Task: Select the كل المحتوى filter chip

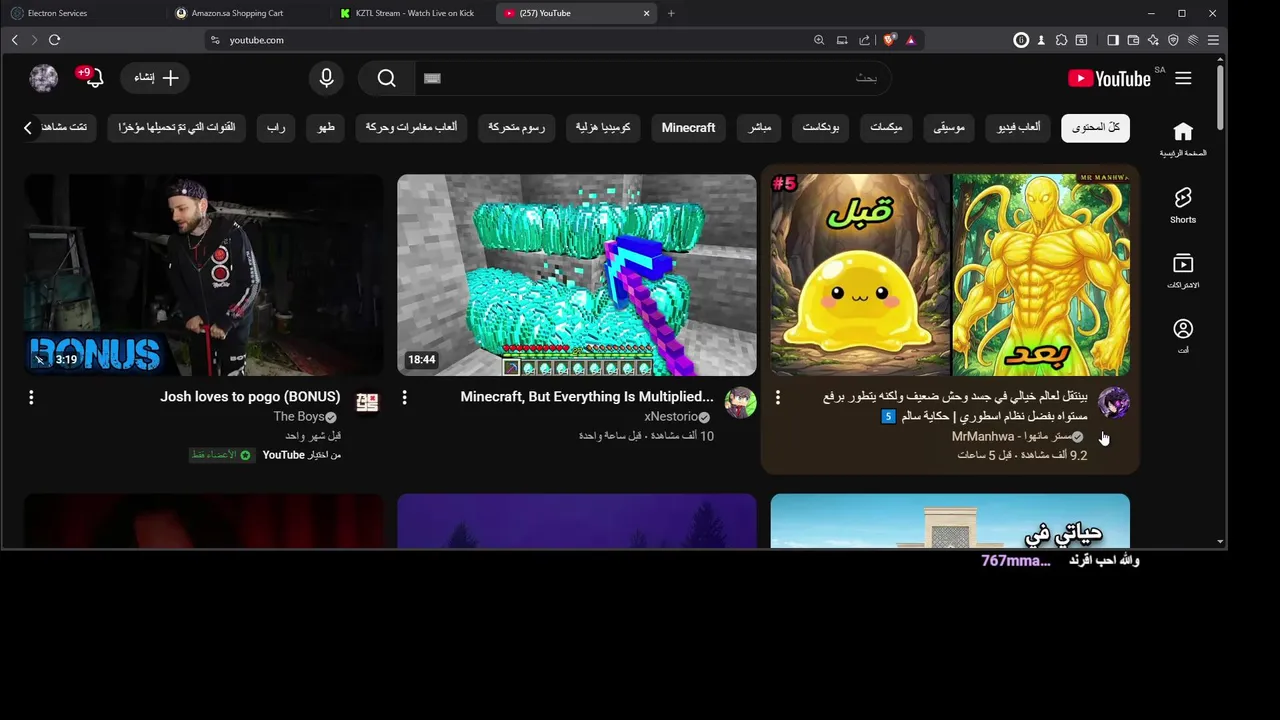Action: click(x=1095, y=127)
